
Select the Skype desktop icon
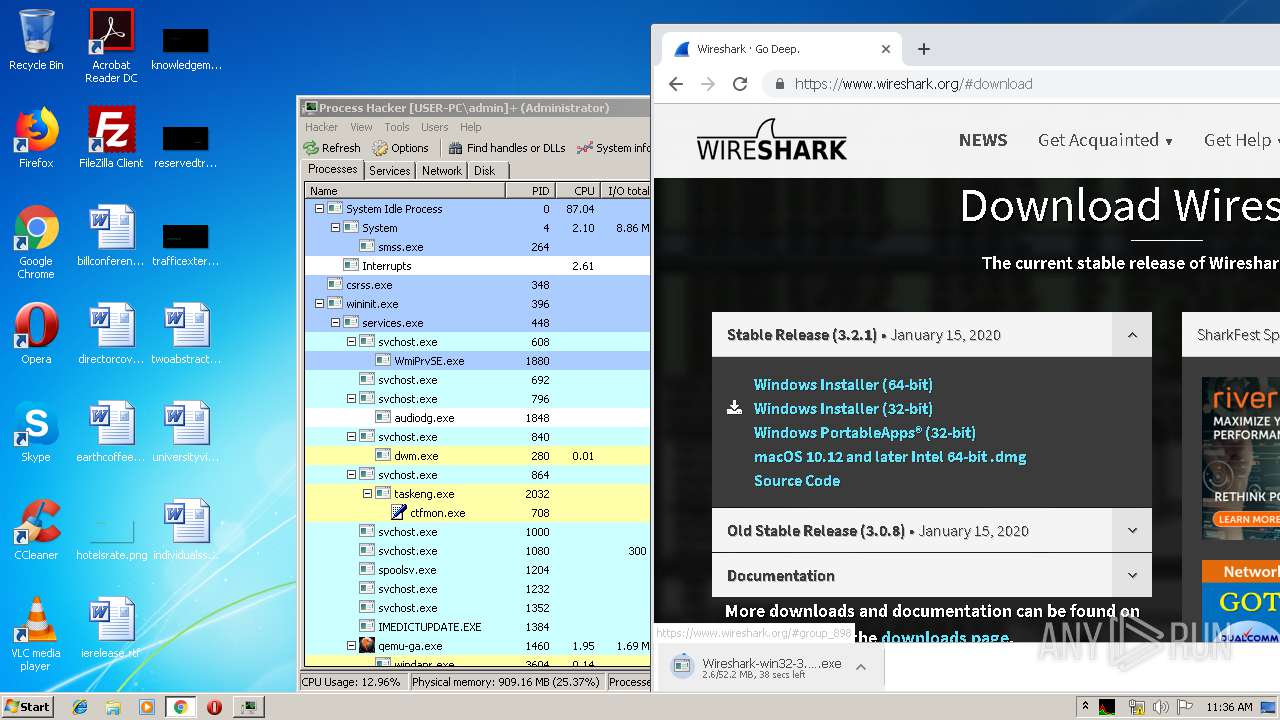(36, 432)
